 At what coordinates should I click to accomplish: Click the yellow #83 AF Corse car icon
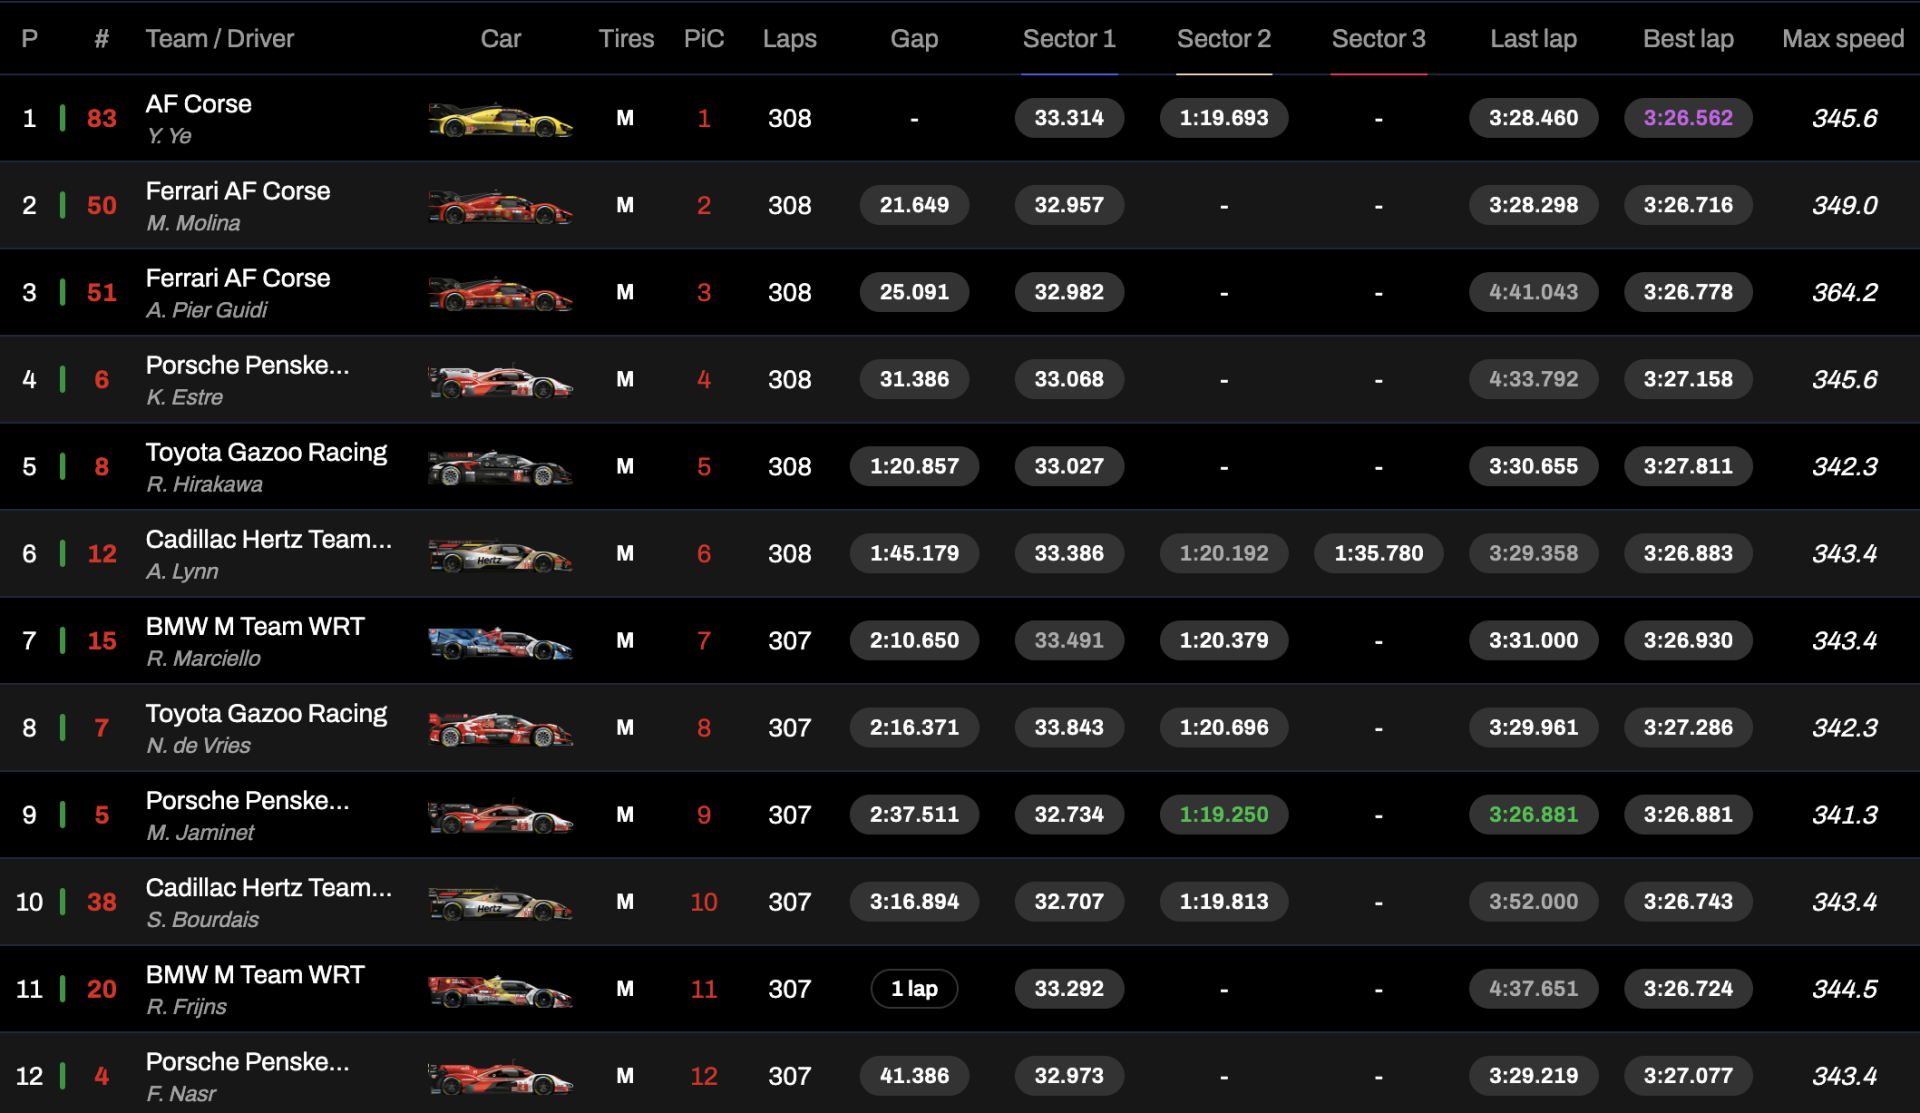click(500, 119)
